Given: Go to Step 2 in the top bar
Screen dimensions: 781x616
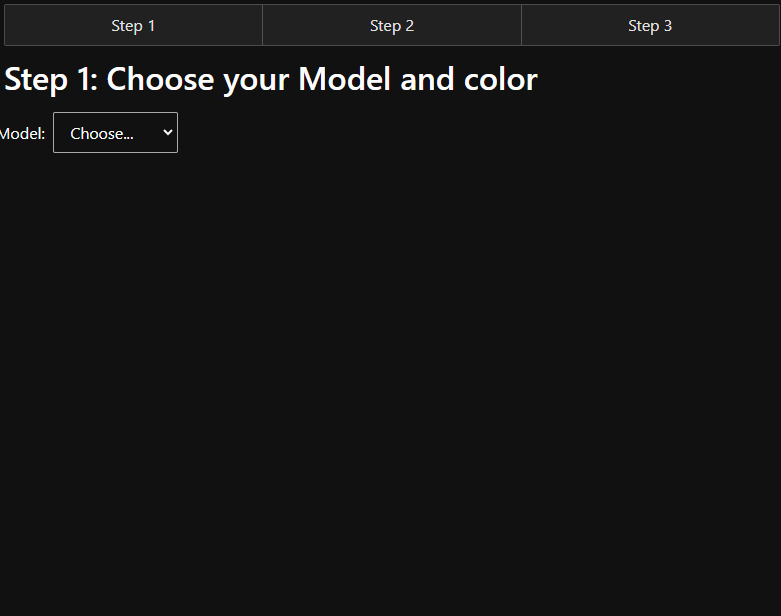Looking at the screenshot, I should click(x=391, y=25).
